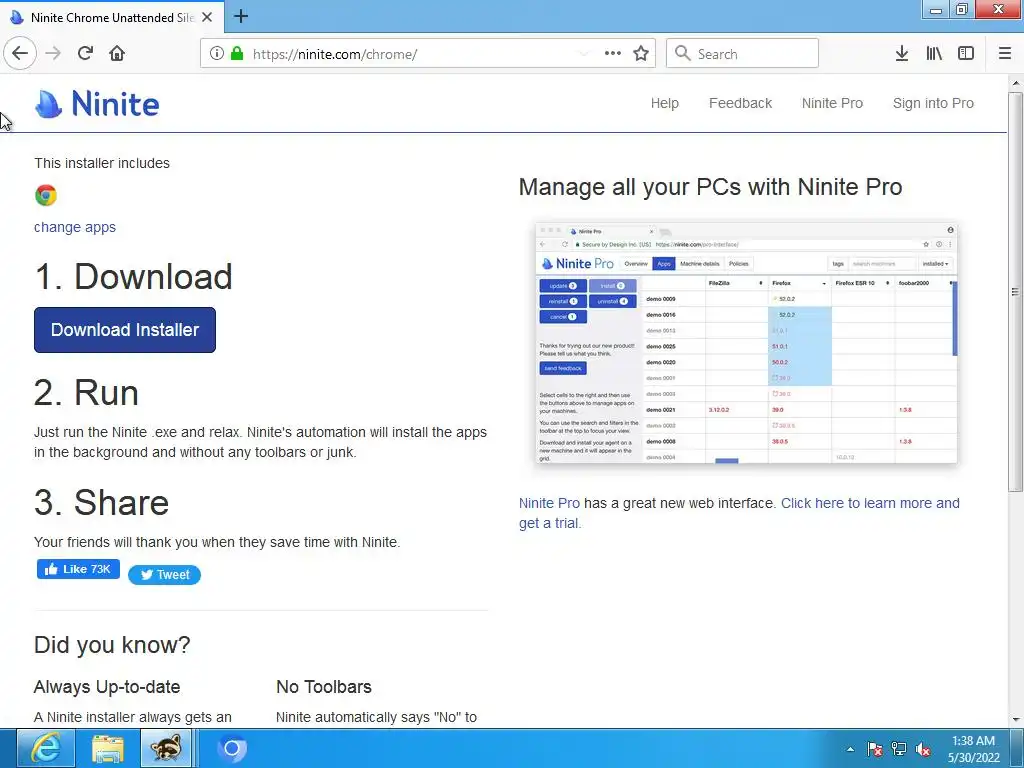Go back to the previous page
Image resolution: width=1024 pixels, height=768 pixels.
[x=20, y=54]
